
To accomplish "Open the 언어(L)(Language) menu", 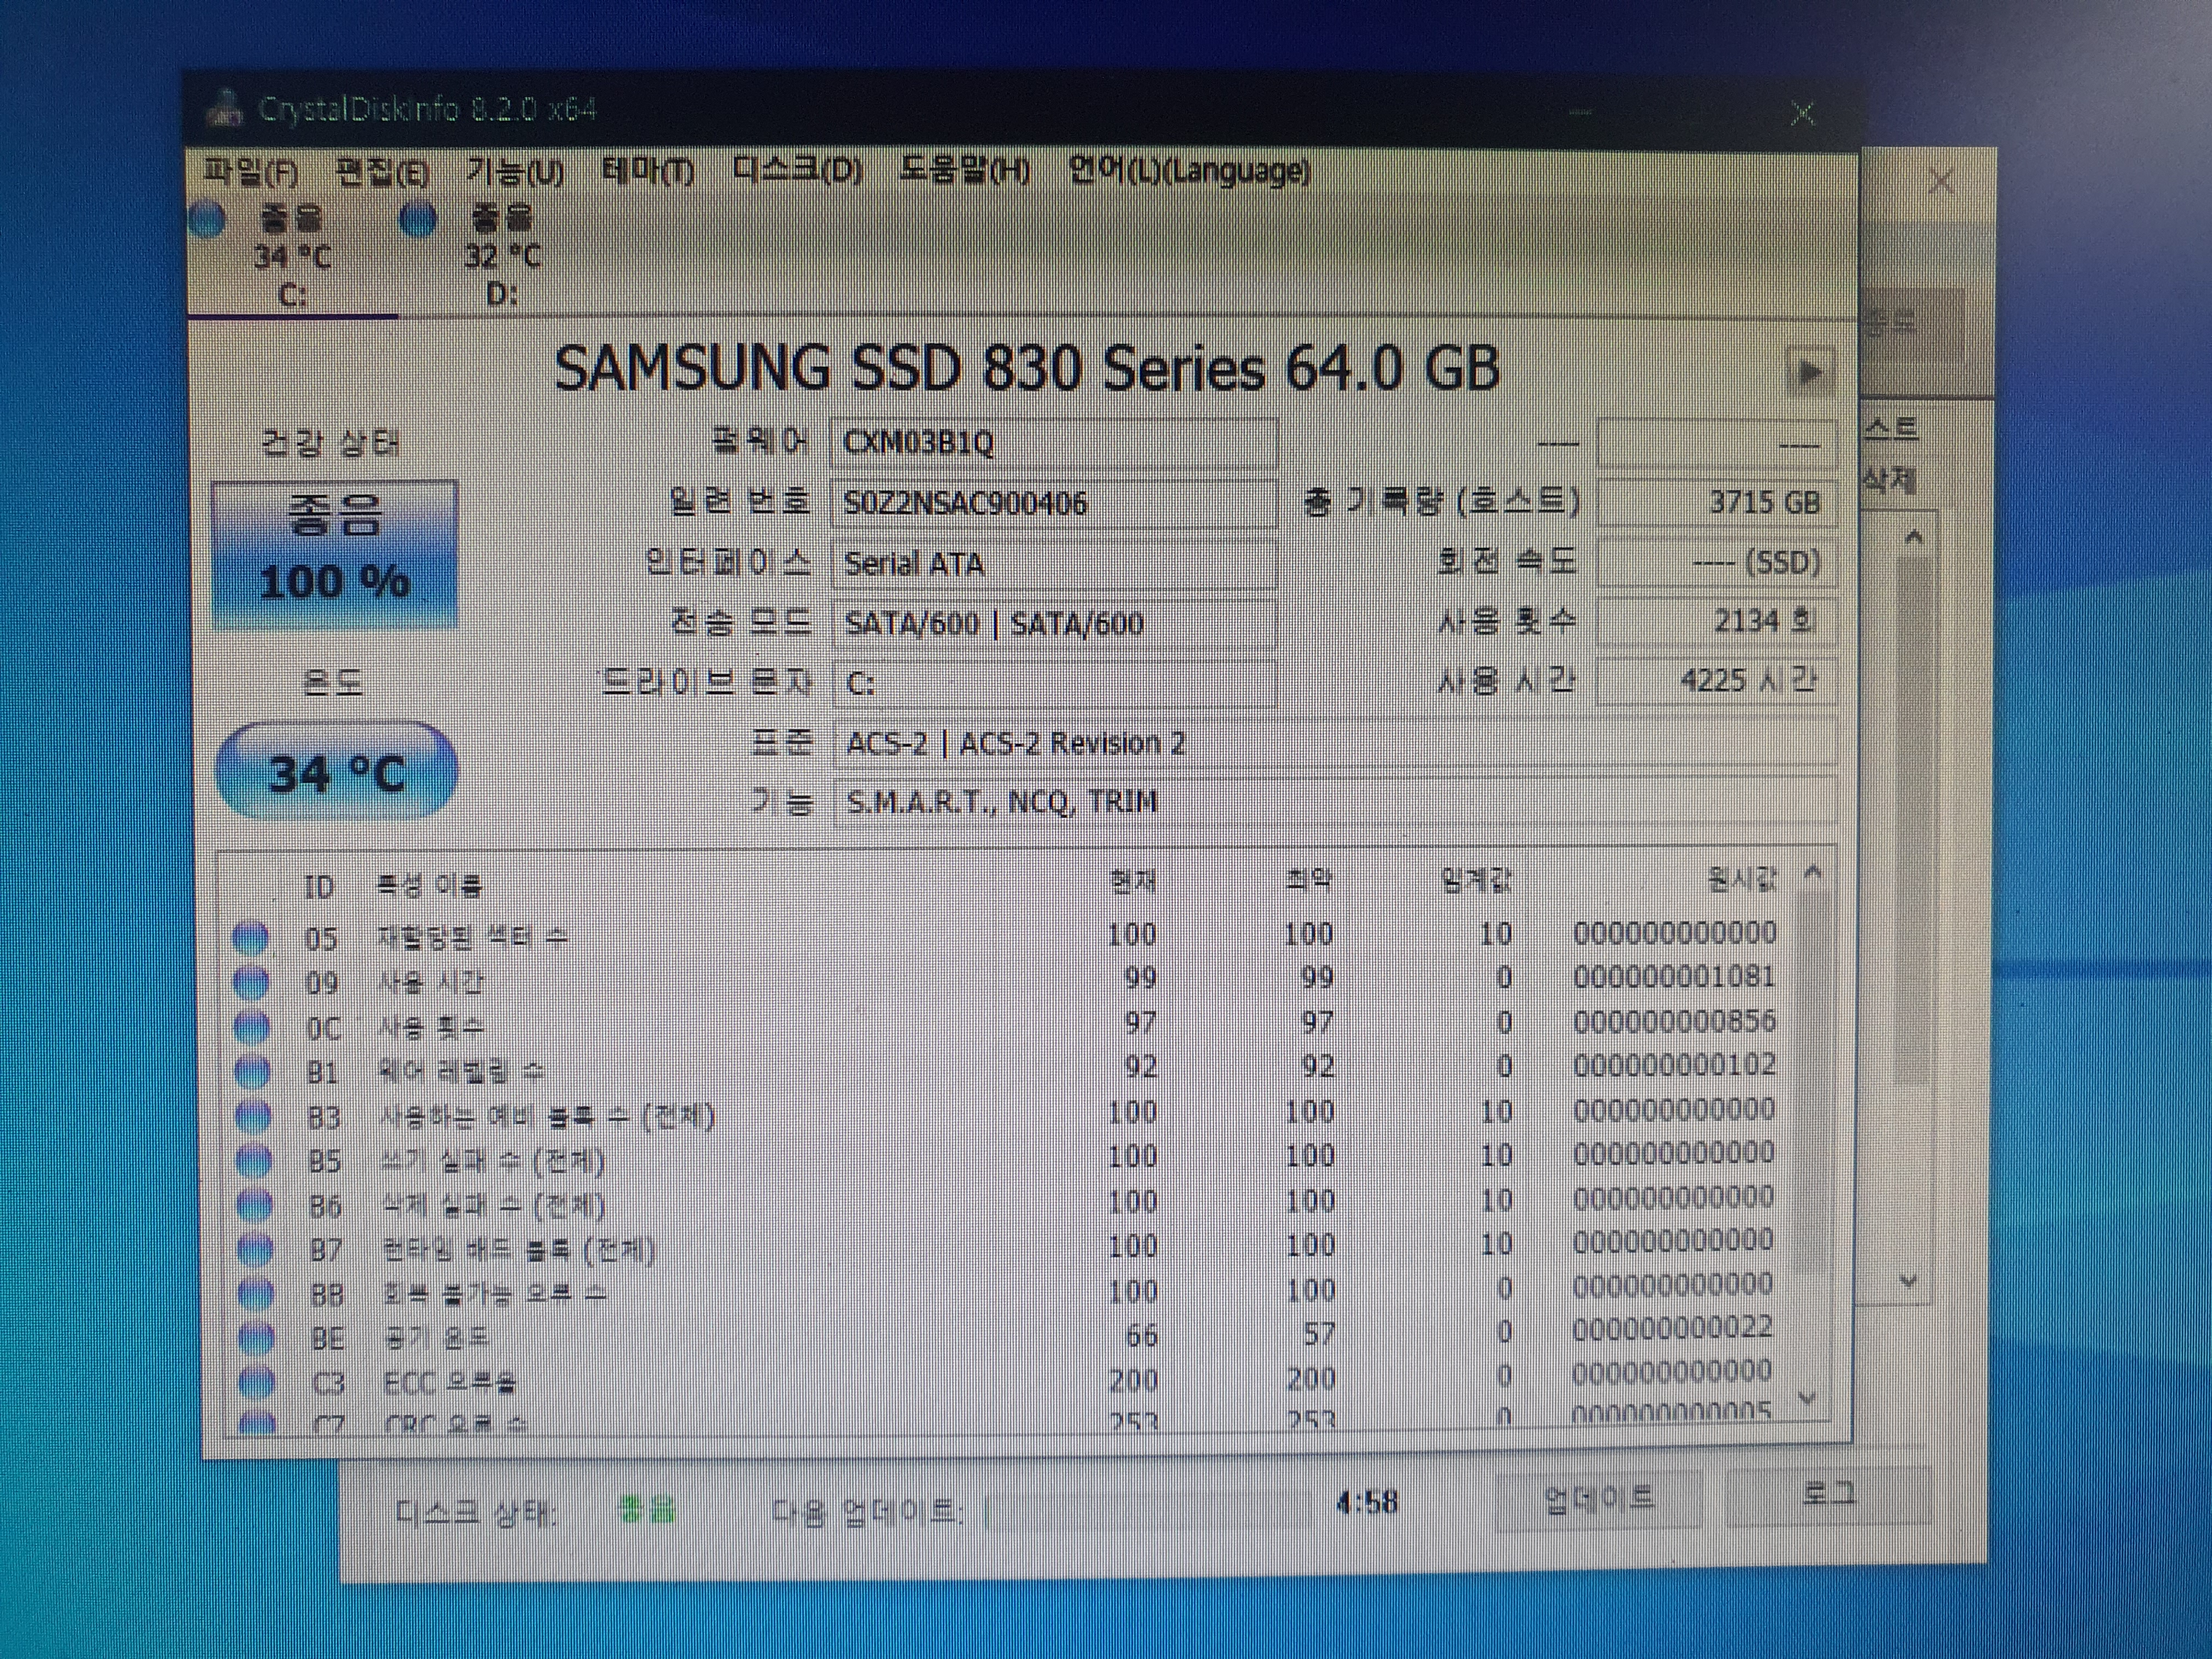I will pyautogui.click(x=1189, y=171).
